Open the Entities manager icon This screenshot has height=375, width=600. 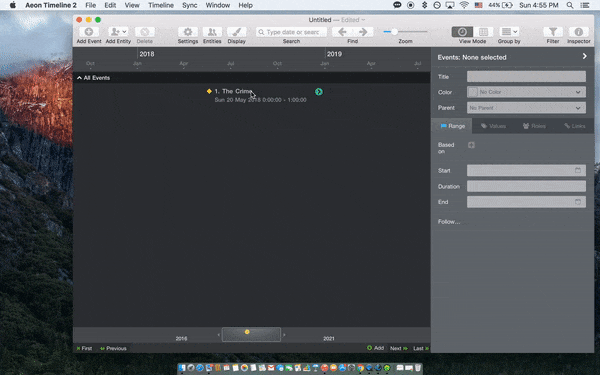point(212,32)
